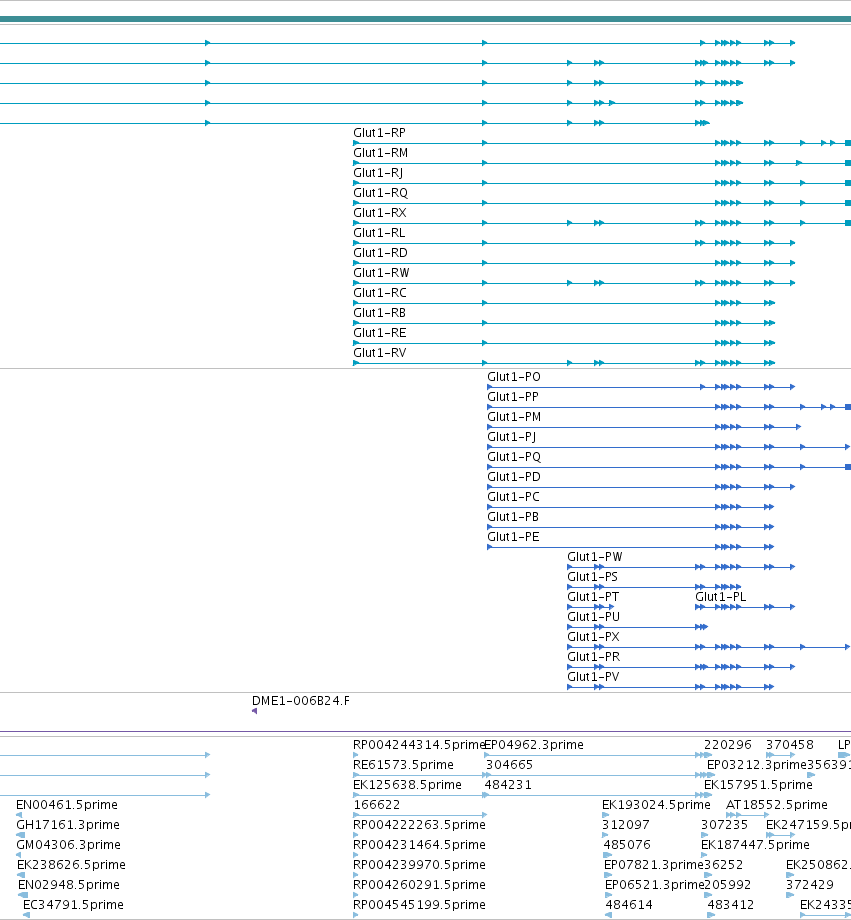Select the RP004244314.5prime EST label
The height and width of the screenshot is (920, 851).
420,745
